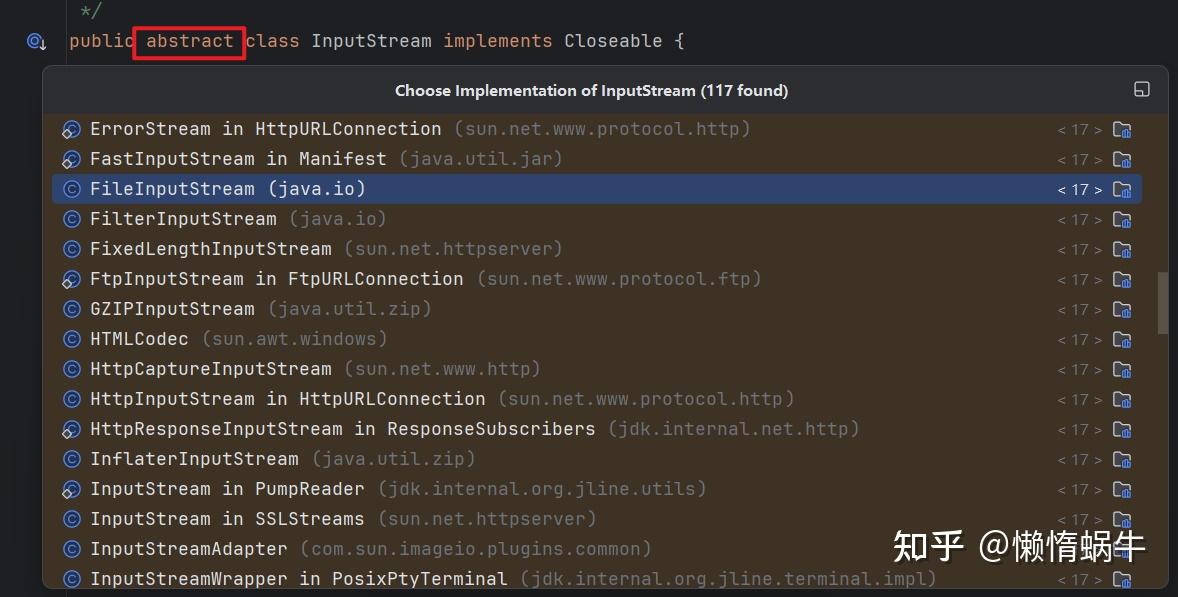Click the class icon next to GZIPInputStream
1178x597 pixels.
(x=71, y=309)
